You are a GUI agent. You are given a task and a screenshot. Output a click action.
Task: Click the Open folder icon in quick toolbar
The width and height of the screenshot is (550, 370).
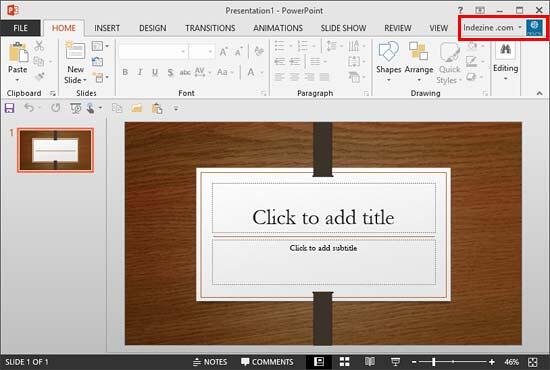coord(136,108)
